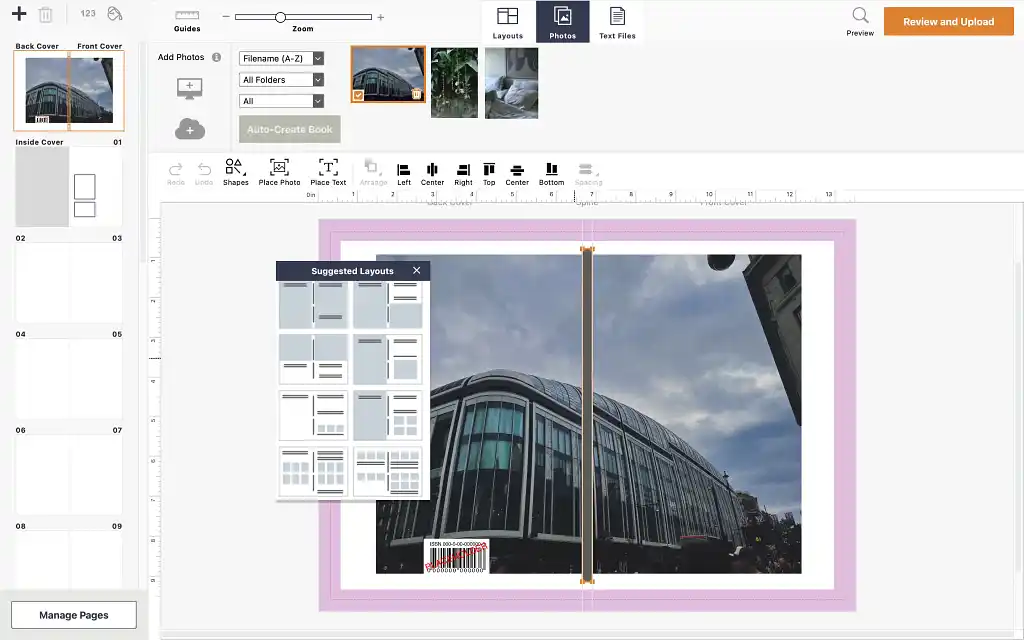The height and width of the screenshot is (640, 1024).
Task: Select the Place Text tool
Action: coord(328,171)
